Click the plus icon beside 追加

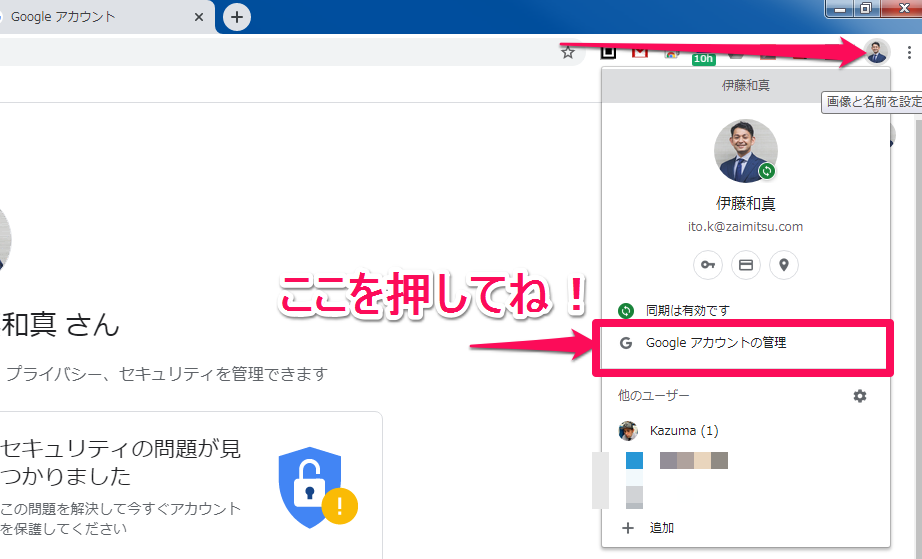[x=627, y=528]
